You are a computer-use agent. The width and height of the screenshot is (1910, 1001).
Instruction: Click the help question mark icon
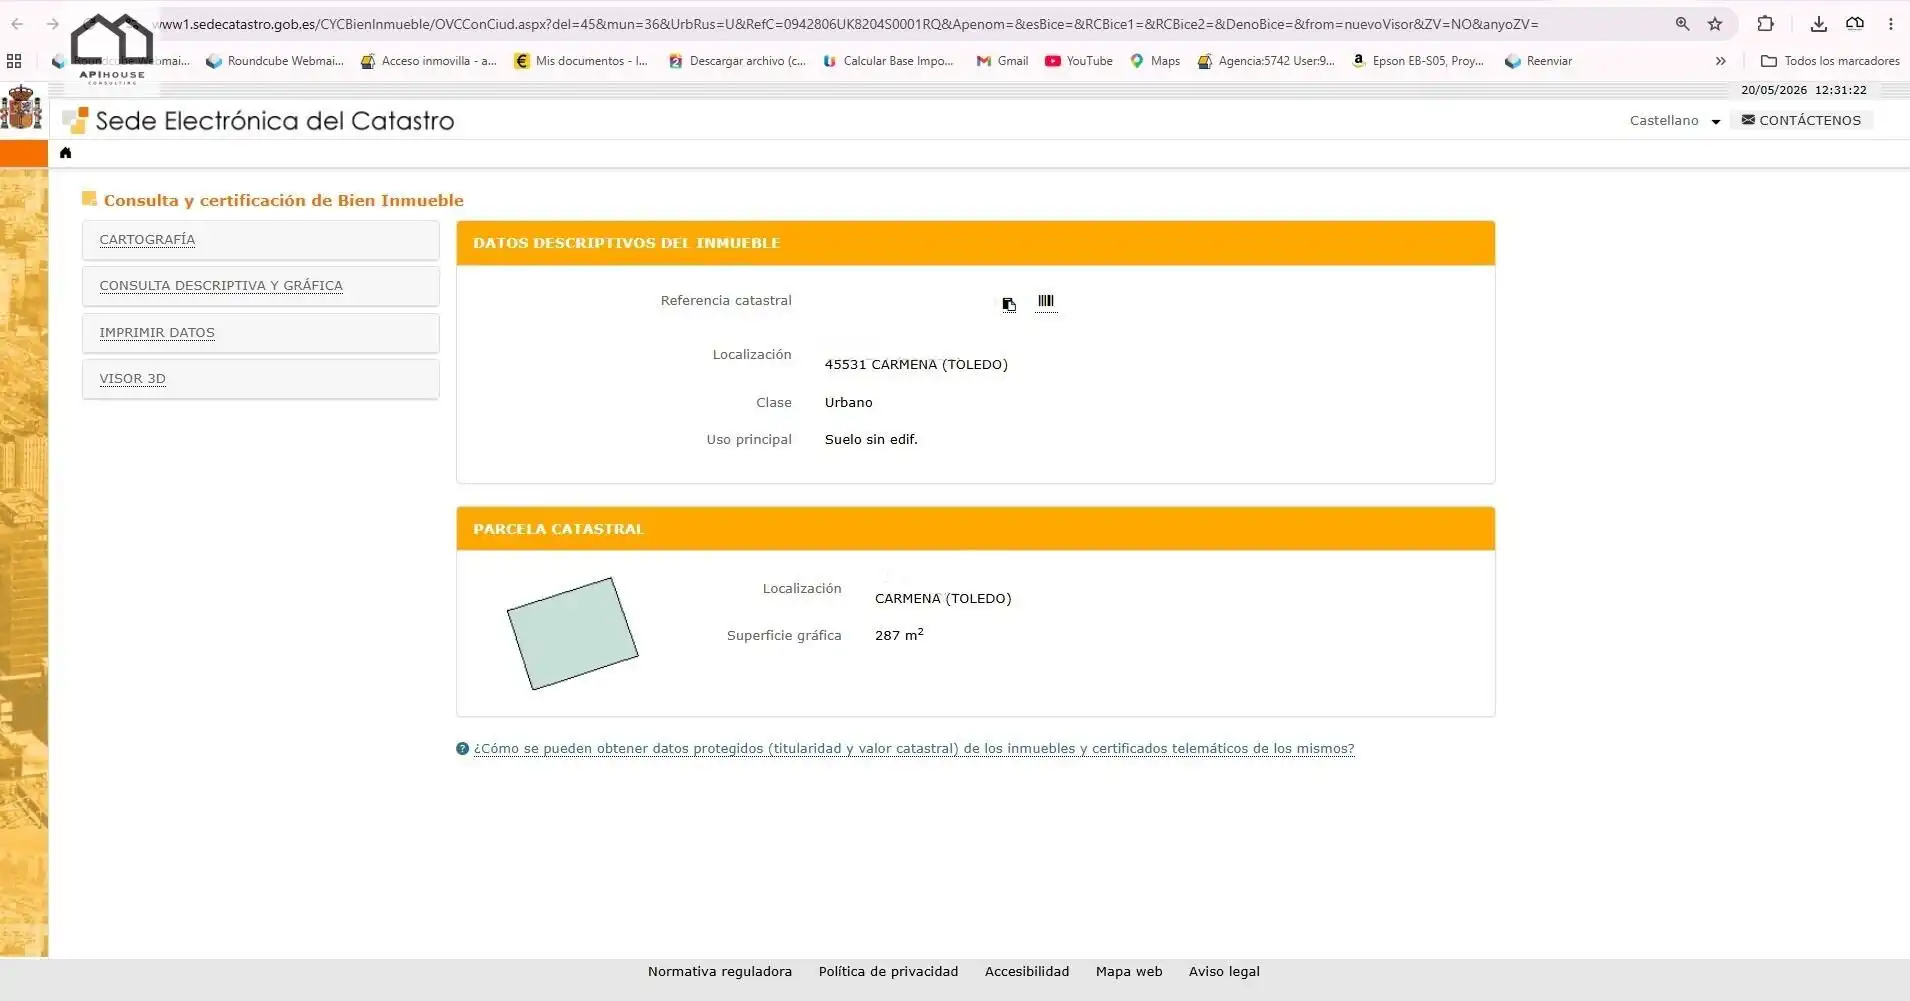pos(462,749)
